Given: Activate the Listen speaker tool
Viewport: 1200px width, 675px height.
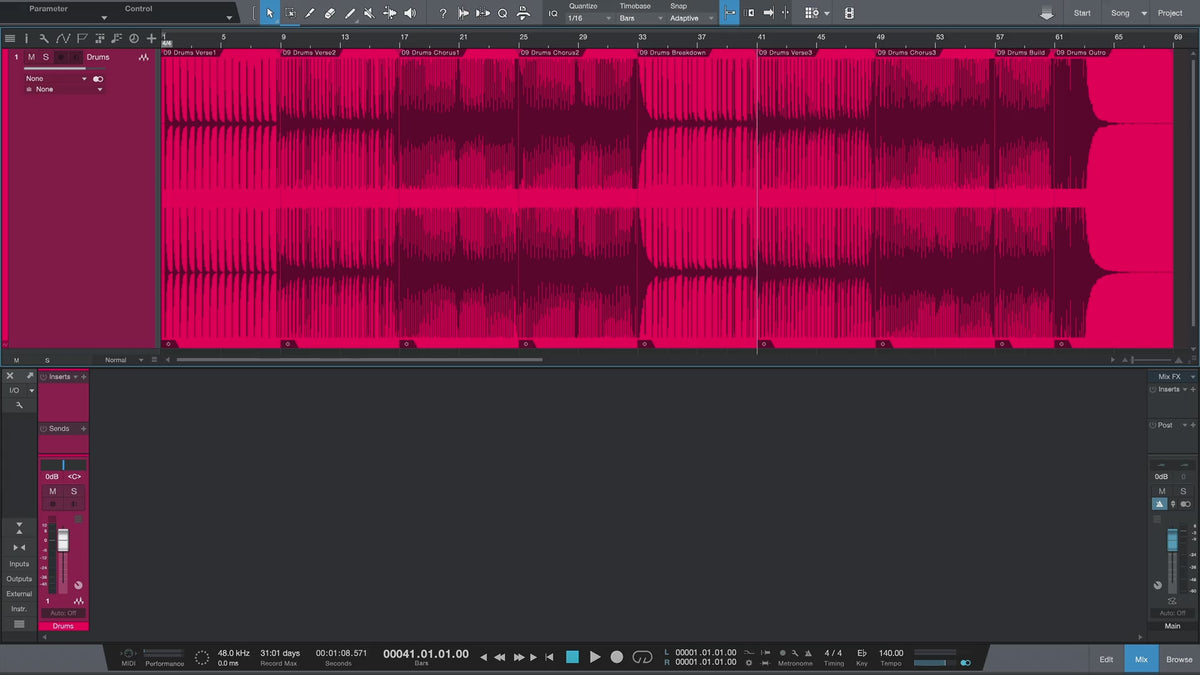Looking at the screenshot, I should [x=410, y=13].
